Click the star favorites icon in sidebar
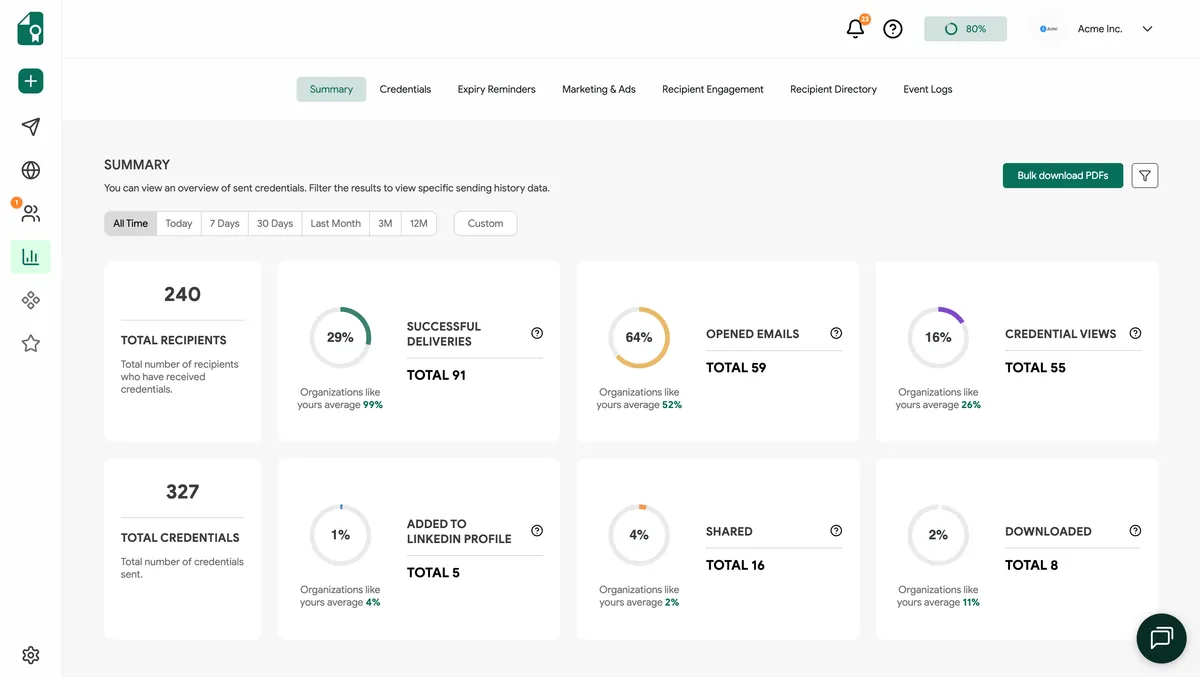This screenshot has height=677, width=1200. point(30,342)
